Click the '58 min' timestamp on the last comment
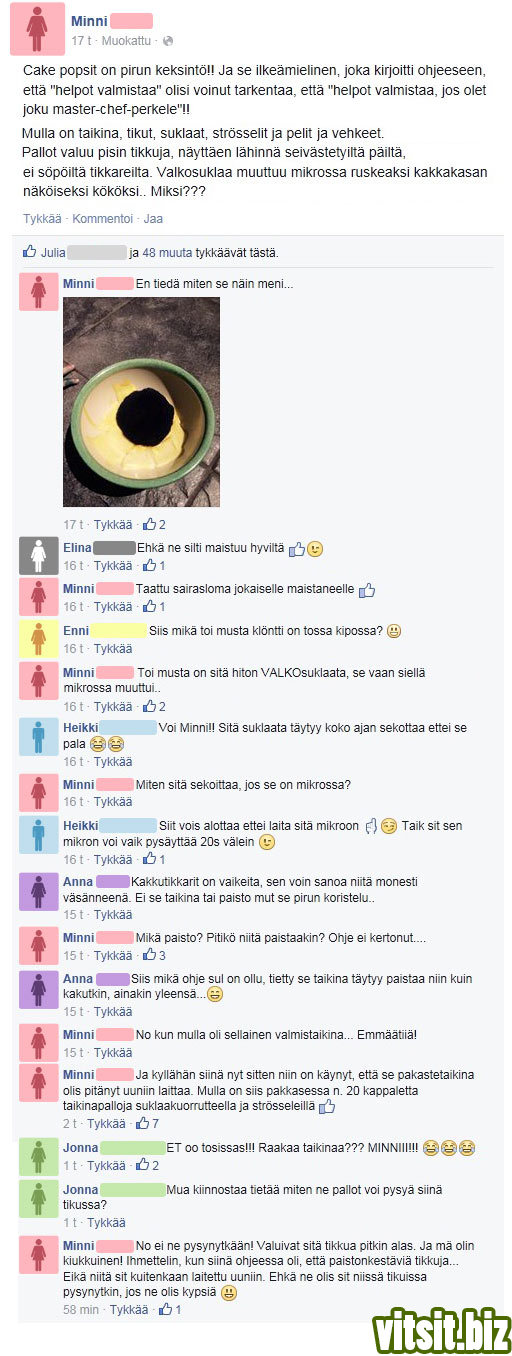 (81, 1310)
